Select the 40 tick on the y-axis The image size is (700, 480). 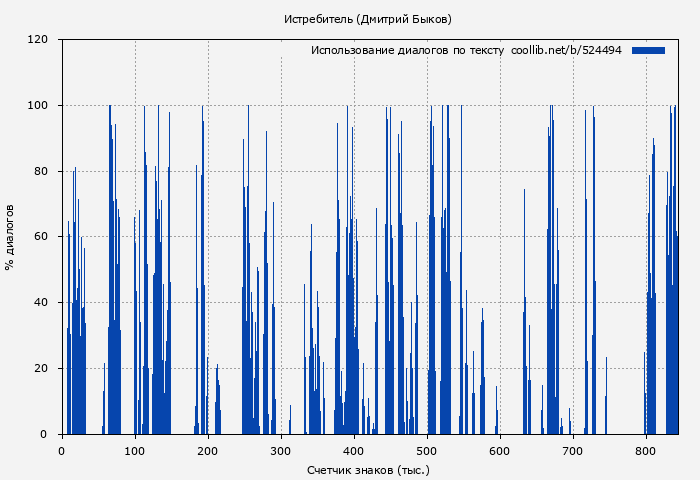coord(41,303)
